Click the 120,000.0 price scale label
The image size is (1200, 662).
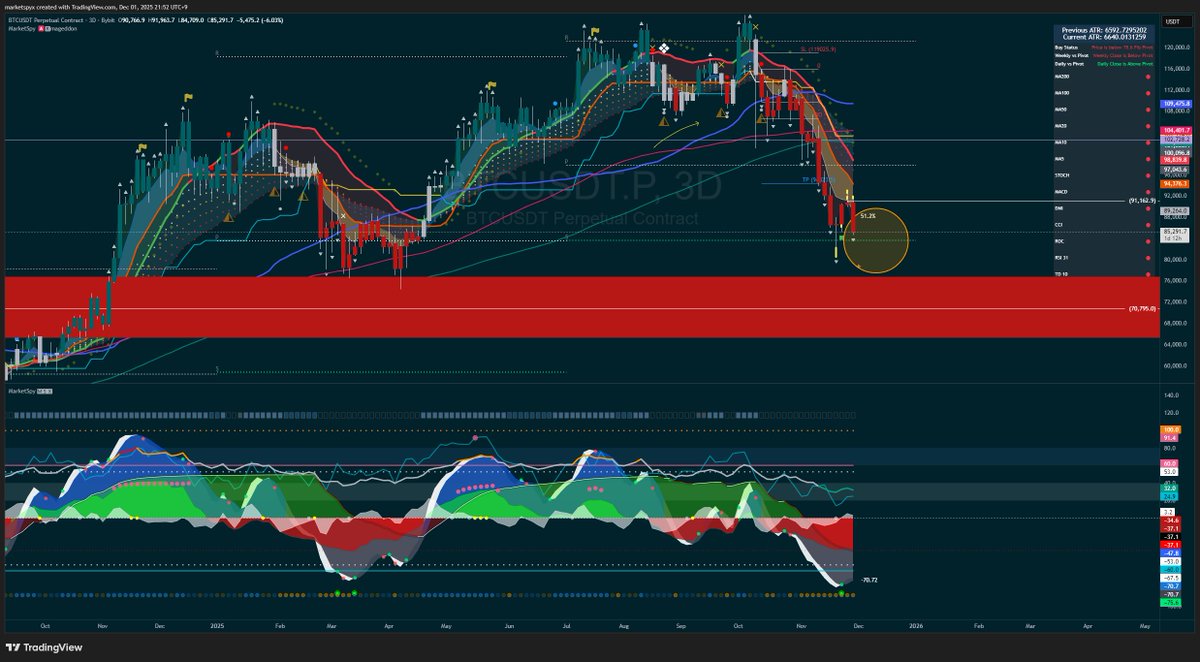point(1176,47)
